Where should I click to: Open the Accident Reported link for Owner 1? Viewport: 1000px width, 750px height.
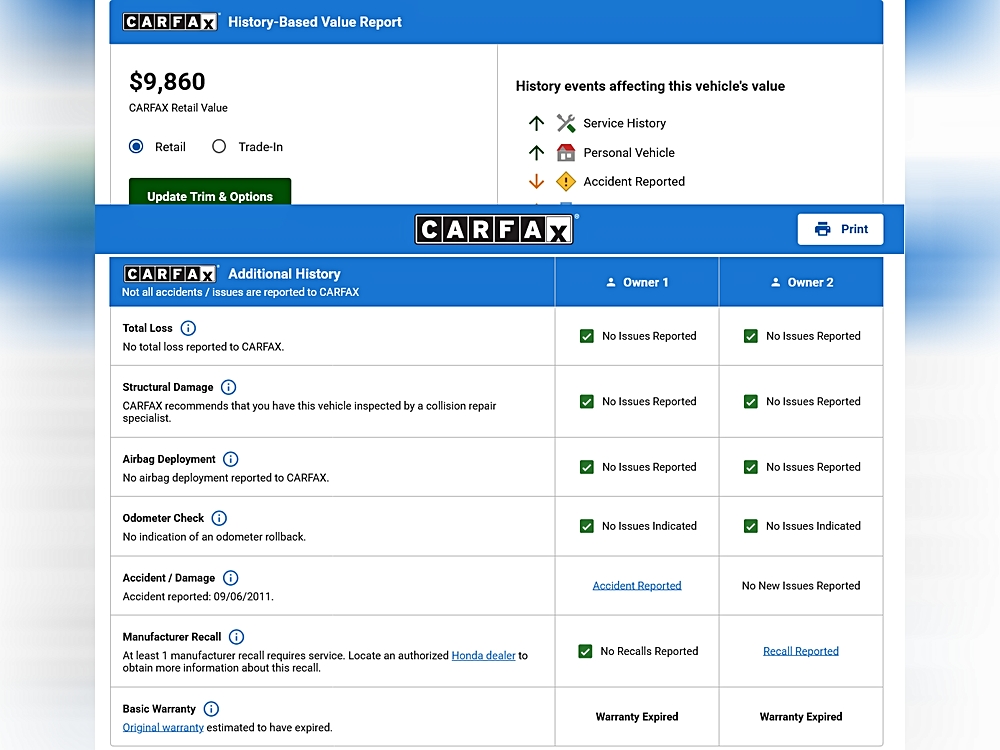[636, 585]
